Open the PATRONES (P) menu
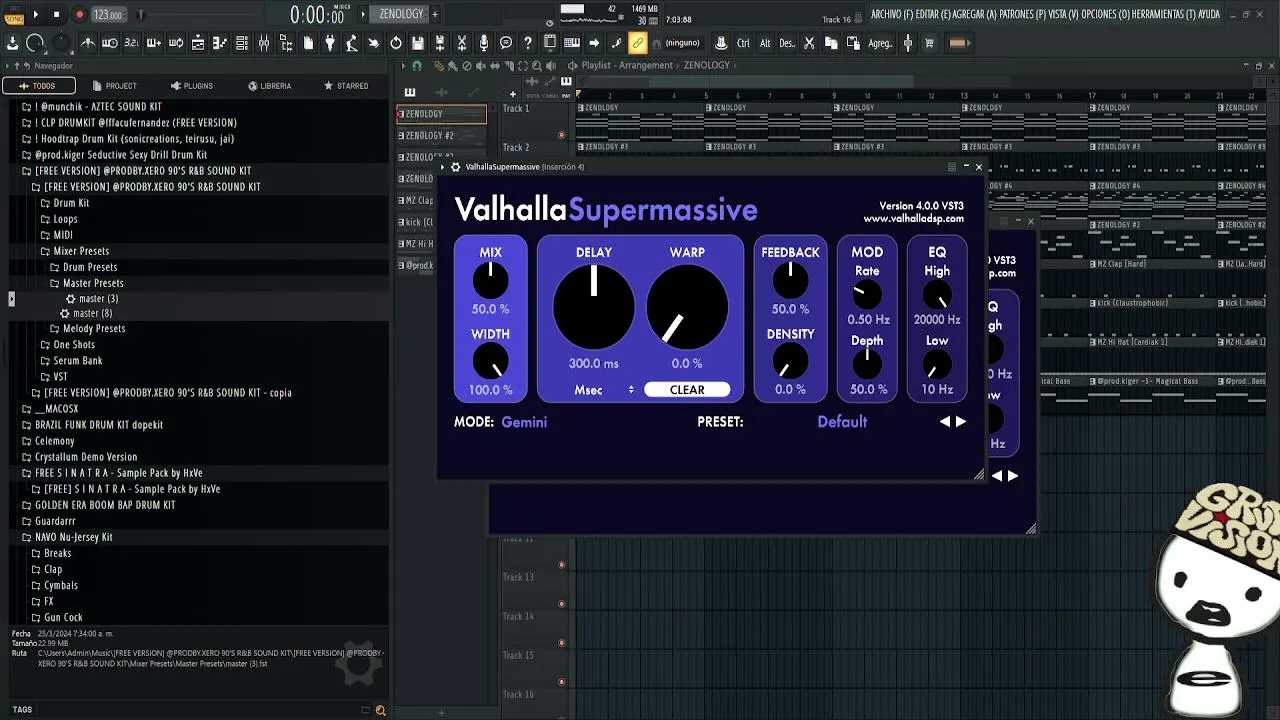Image resolution: width=1280 pixels, height=720 pixels. click(x=1023, y=14)
